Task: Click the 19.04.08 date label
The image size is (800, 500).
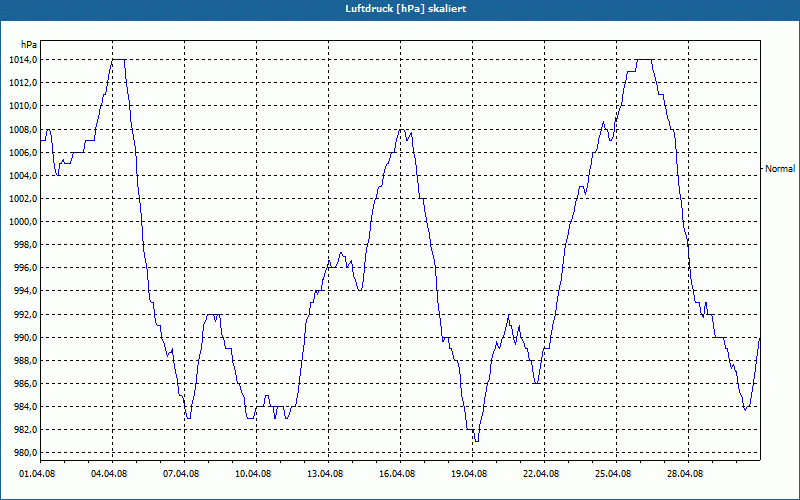Action: tap(469, 474)
